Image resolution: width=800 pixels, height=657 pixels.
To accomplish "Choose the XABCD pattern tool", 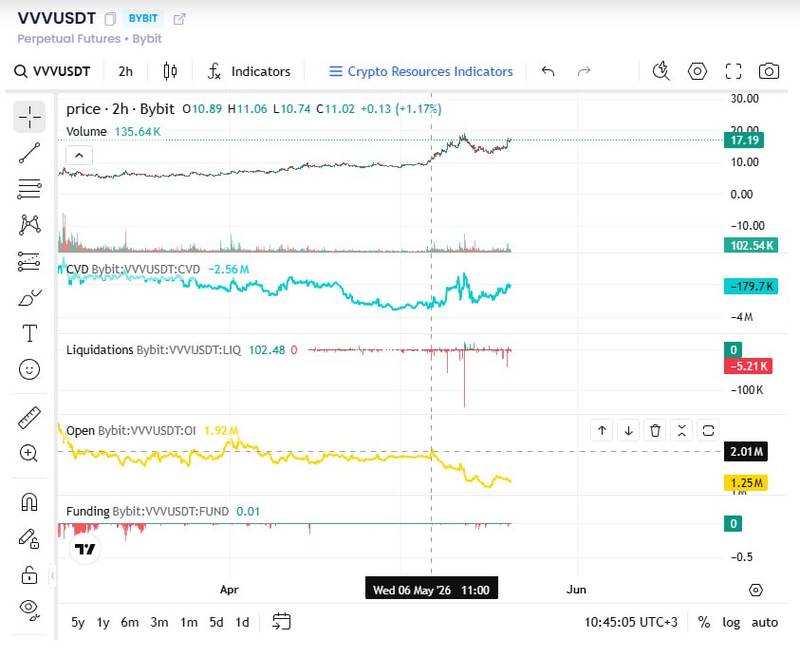I will pos(30,224).
